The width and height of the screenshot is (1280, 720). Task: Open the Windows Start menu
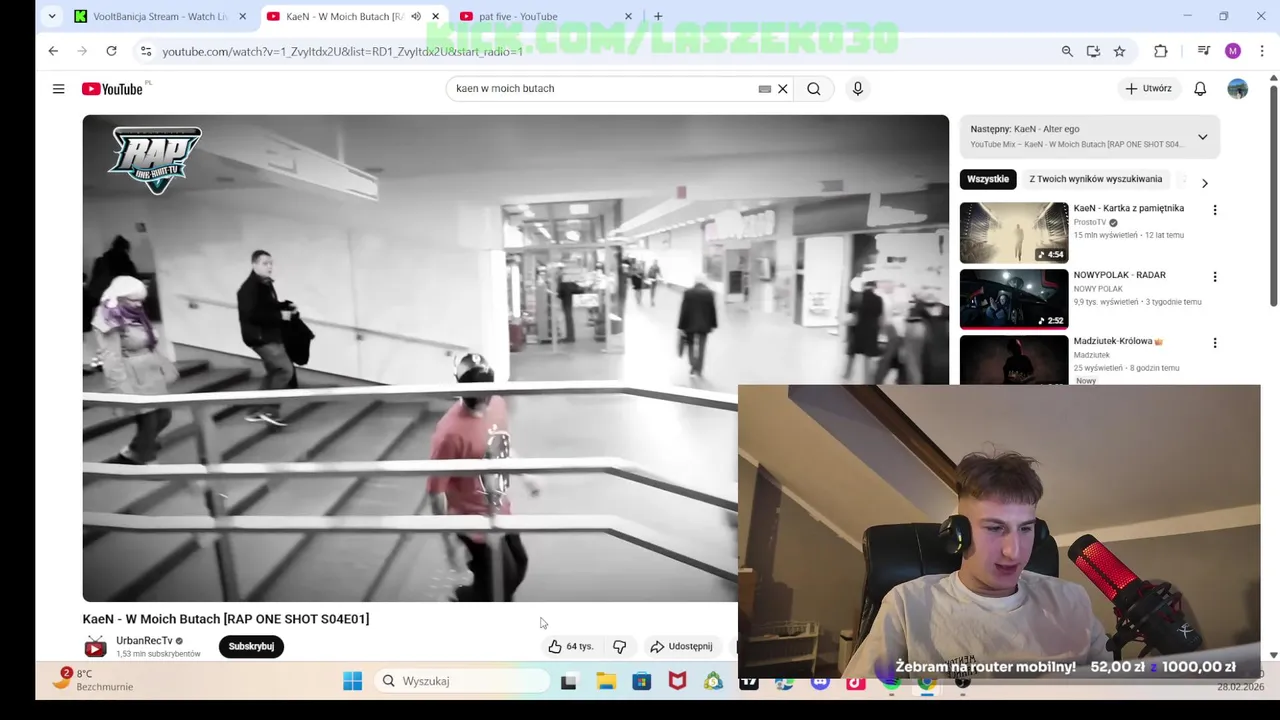click(x=352, y=681)
